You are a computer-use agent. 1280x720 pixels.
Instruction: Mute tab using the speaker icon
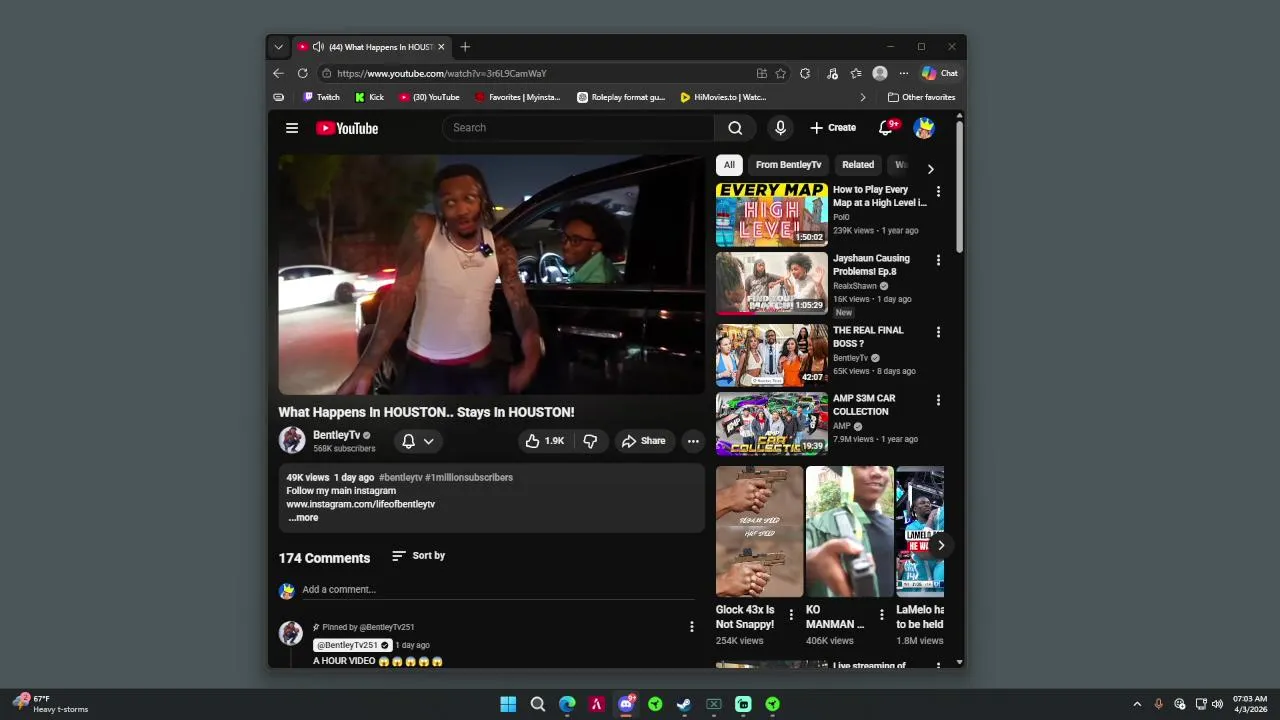(318, 47)
